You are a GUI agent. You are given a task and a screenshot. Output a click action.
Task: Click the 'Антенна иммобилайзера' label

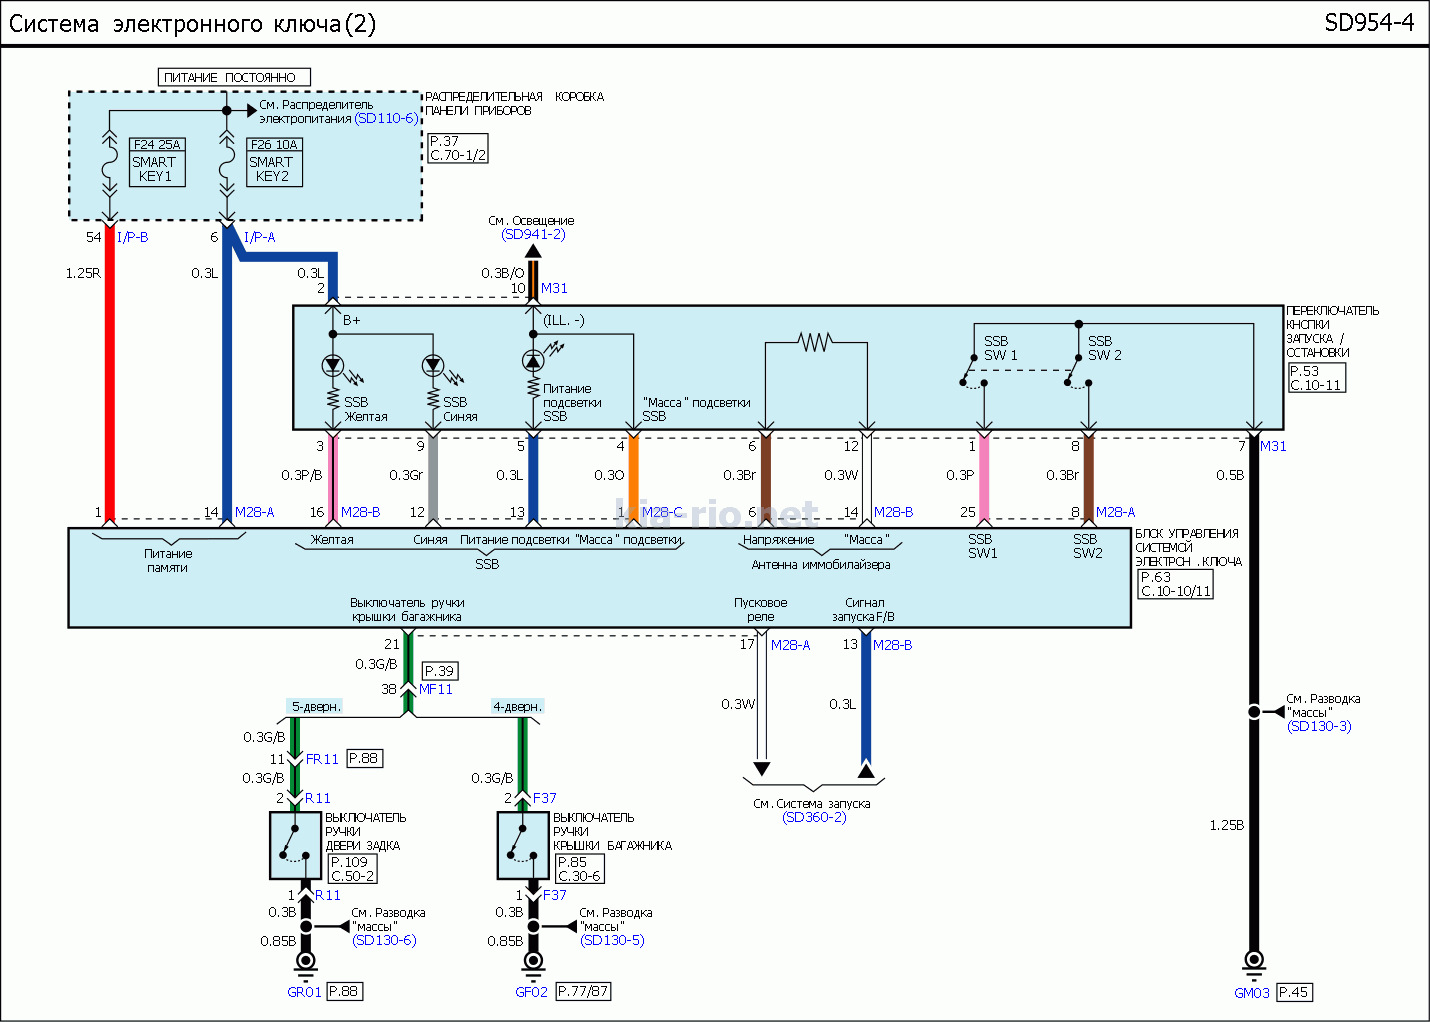click(x=820, y=564)
